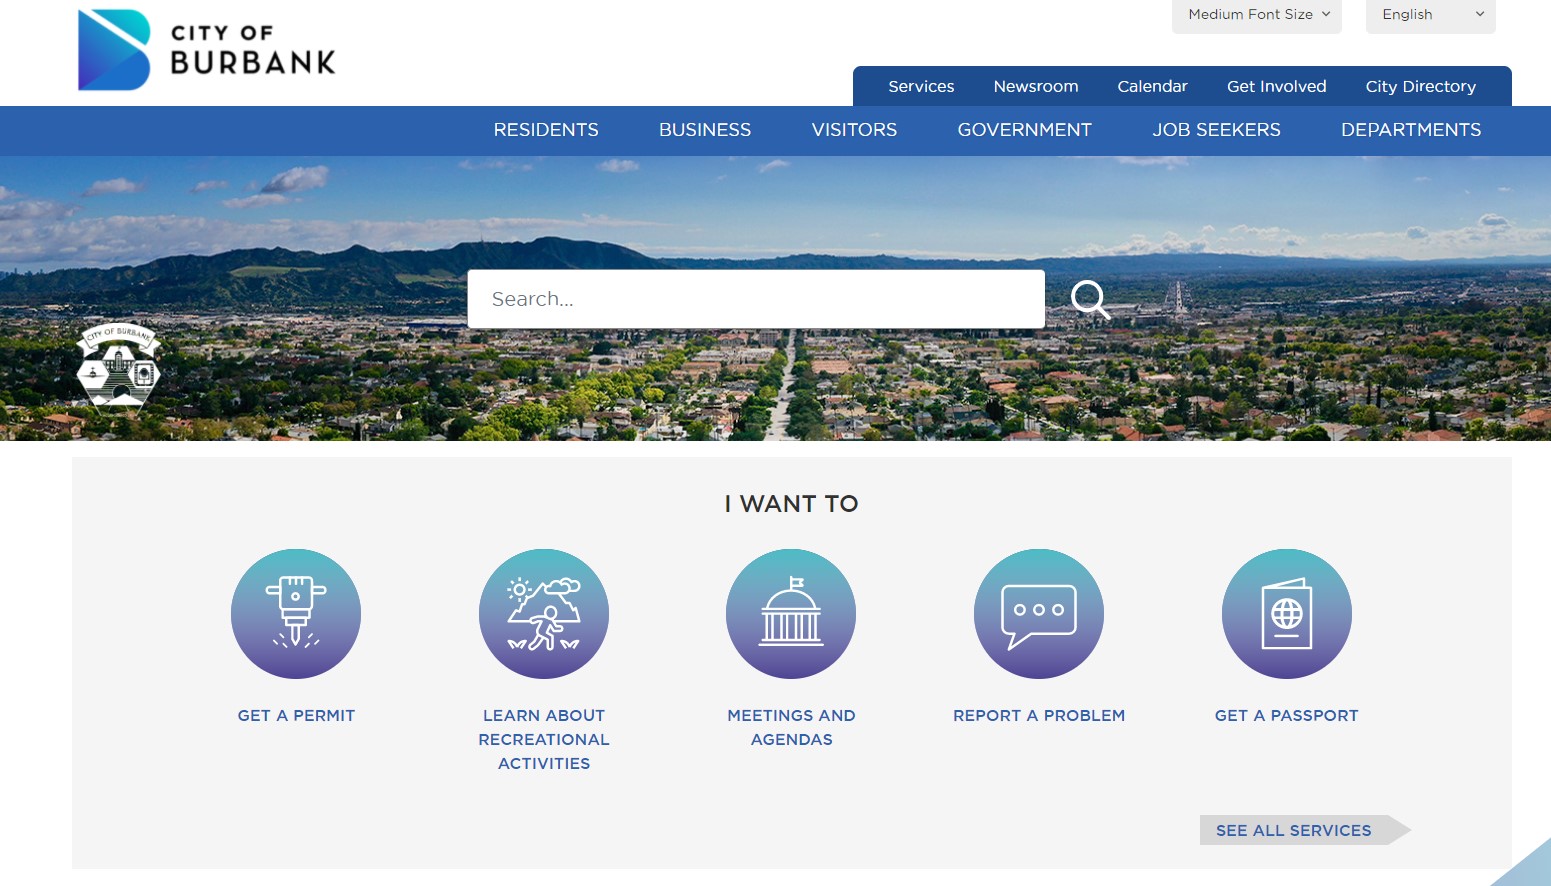Open the Government navigation menu
The image size is (1551, 886).
[1024, 130]
